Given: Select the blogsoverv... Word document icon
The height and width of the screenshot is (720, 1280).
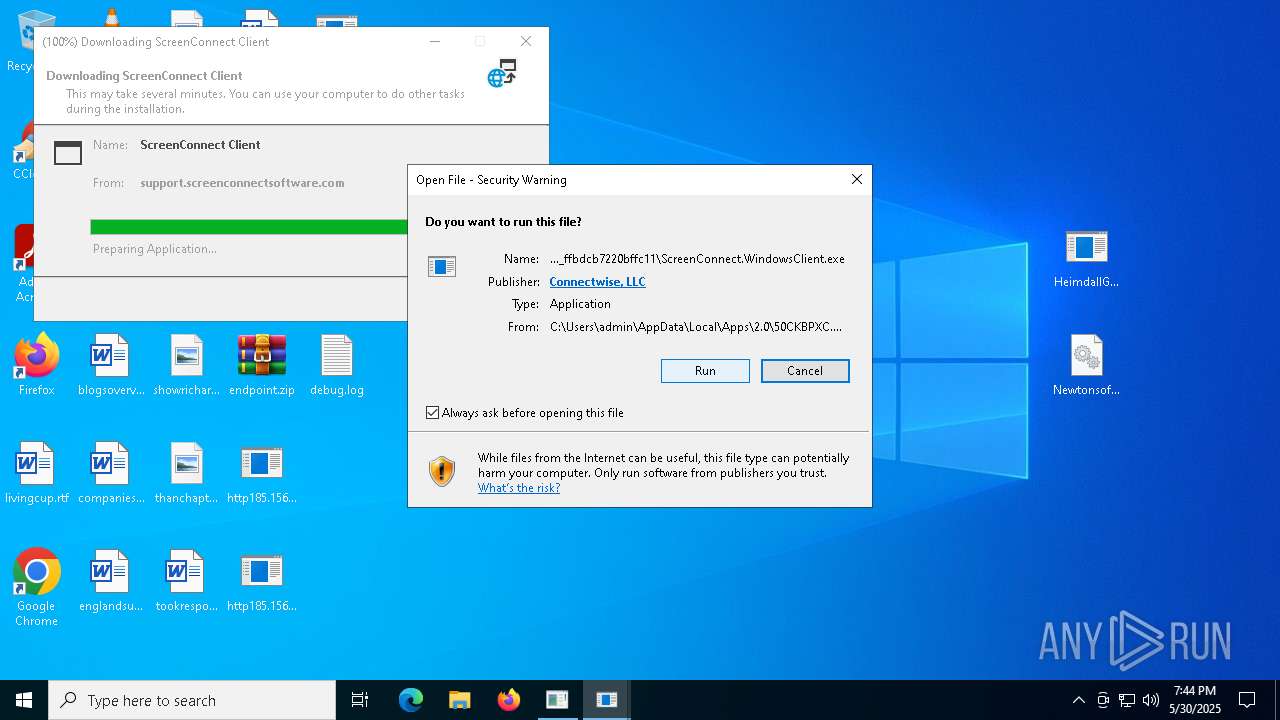Looking at the screenshot, I should point(111,365).
